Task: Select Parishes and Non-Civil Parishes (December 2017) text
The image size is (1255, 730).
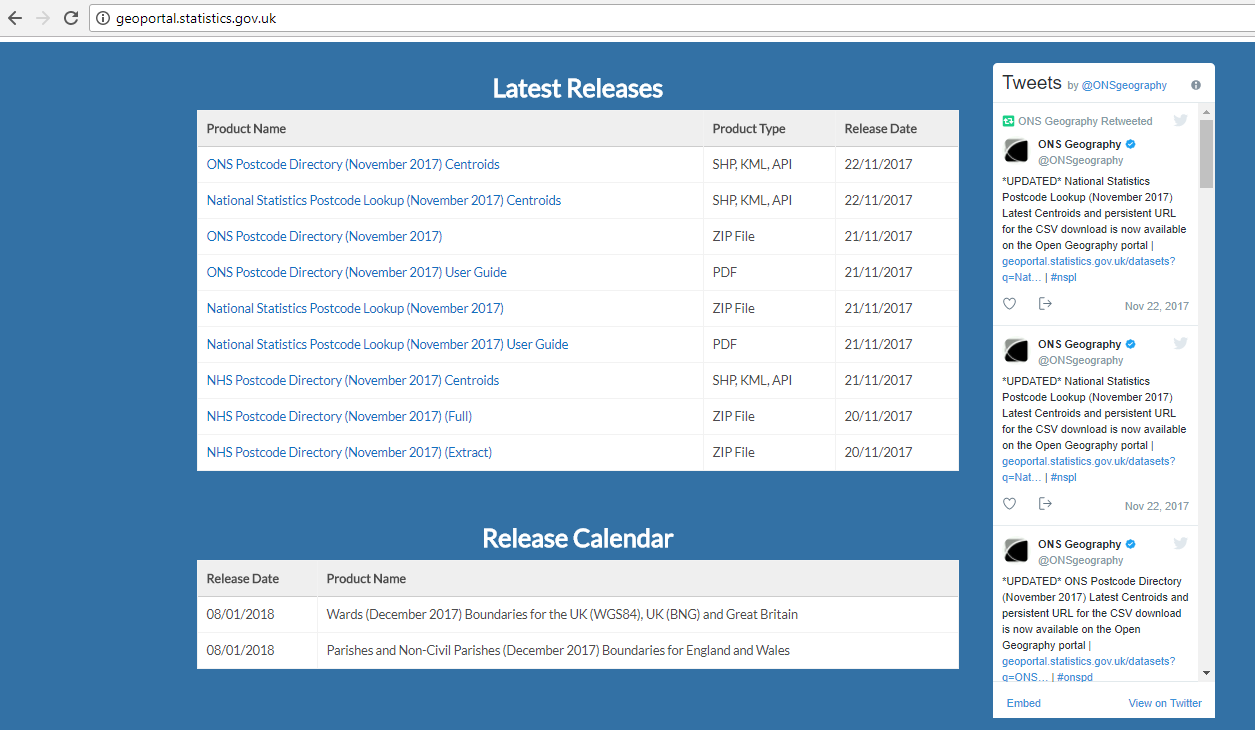Action: point(558,650)
